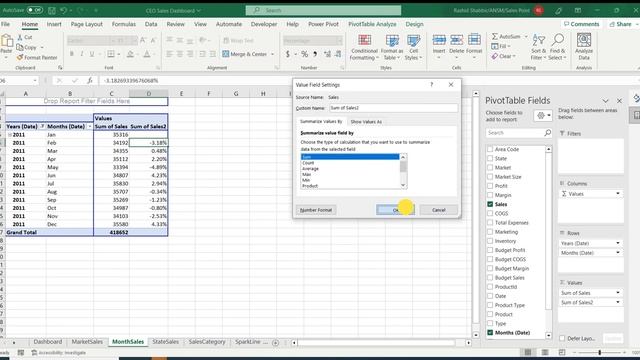
Task: Click the title bar Search box
Action: point(323,10)
